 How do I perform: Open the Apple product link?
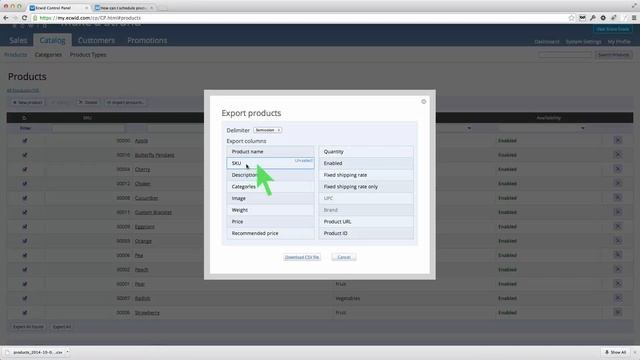tap(141, 140)
